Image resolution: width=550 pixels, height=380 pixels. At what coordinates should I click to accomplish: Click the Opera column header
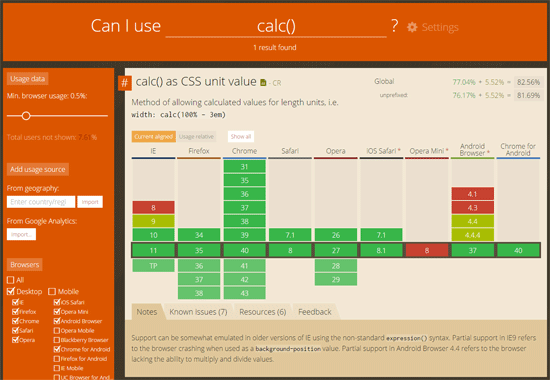(x=336, y=151)
